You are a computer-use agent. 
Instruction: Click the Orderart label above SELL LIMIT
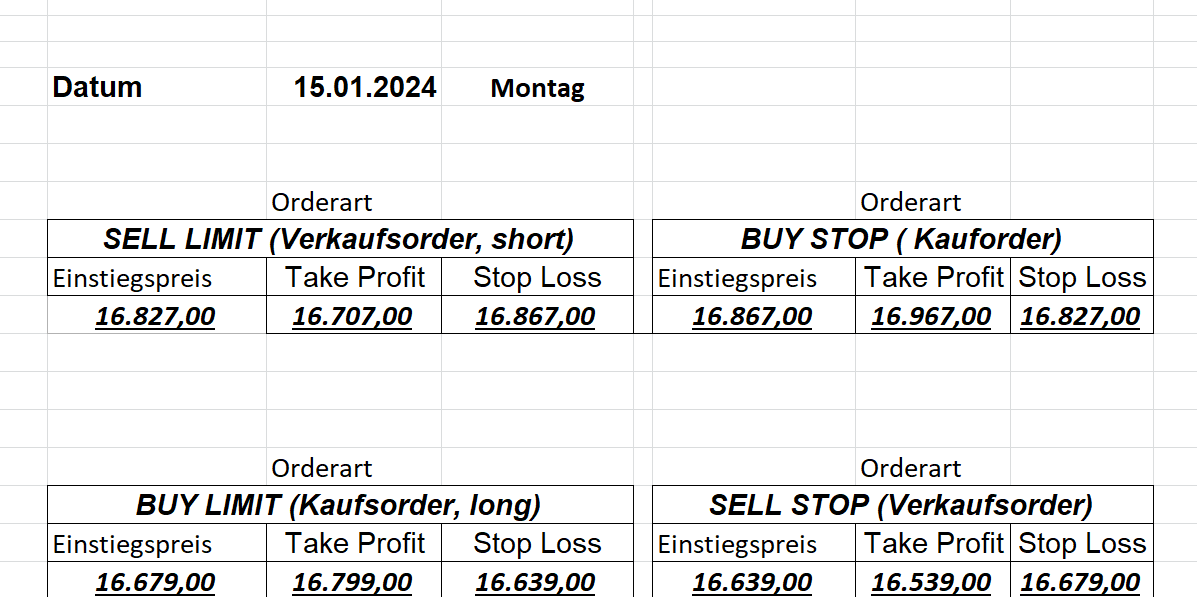click(x=322, y=203)
